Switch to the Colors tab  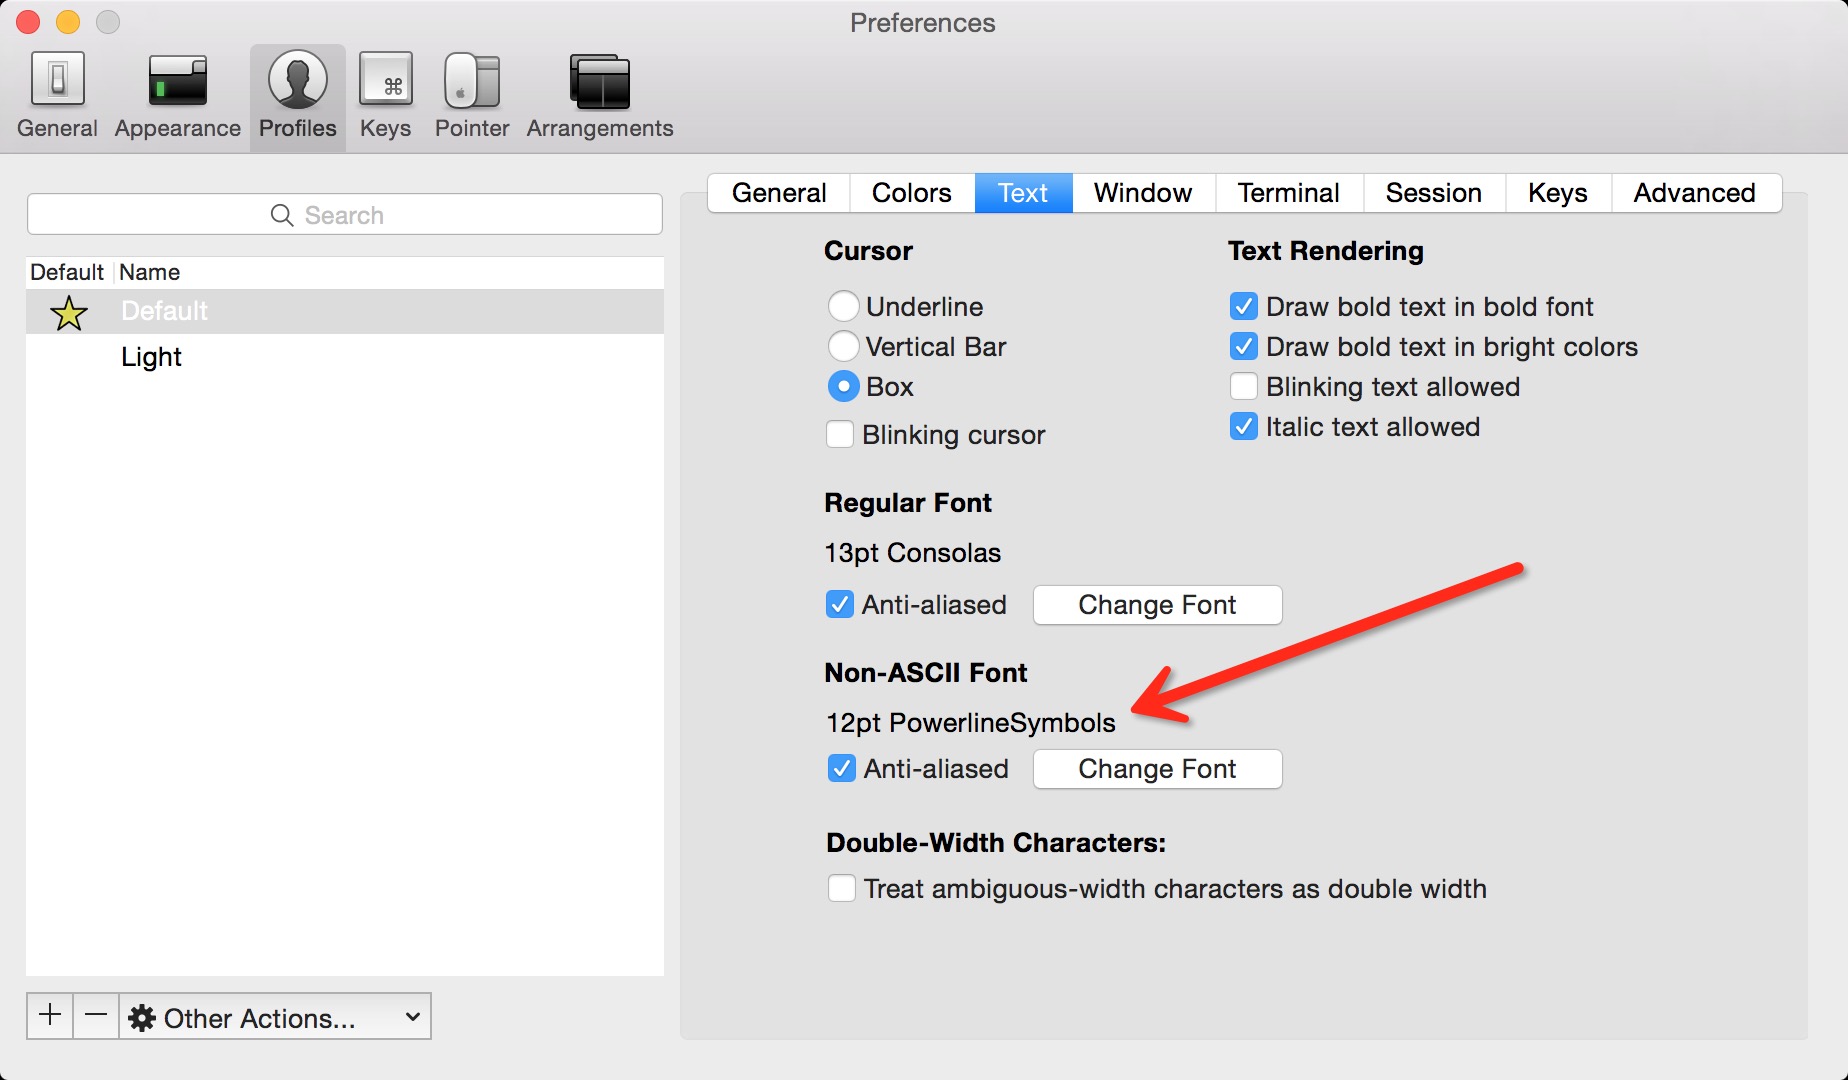[x=910, y=192]
